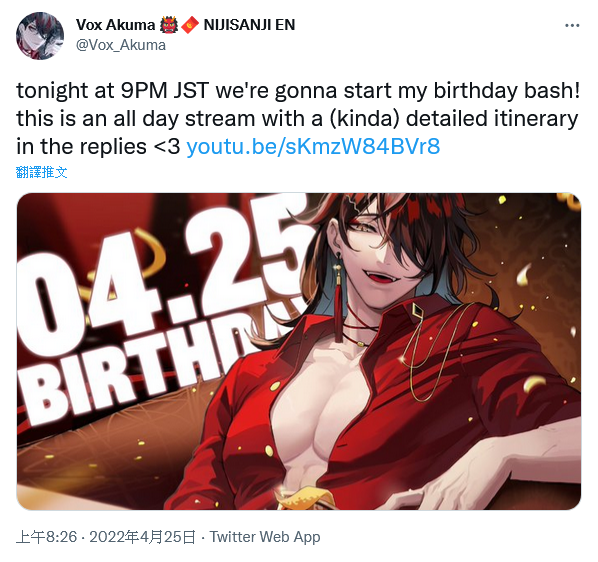Viewport: 598px width, 562px height.
Task: Open the youtu.be/sKmzW84BVr8 stream link
Action: pyautogui.click(x=313, y=146)
